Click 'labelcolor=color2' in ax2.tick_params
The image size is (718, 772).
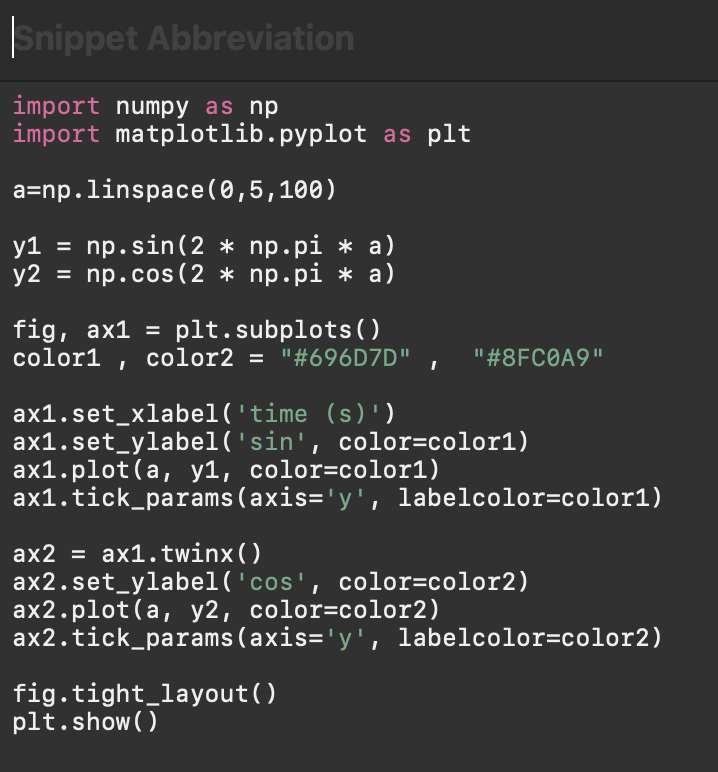[524, 639]
